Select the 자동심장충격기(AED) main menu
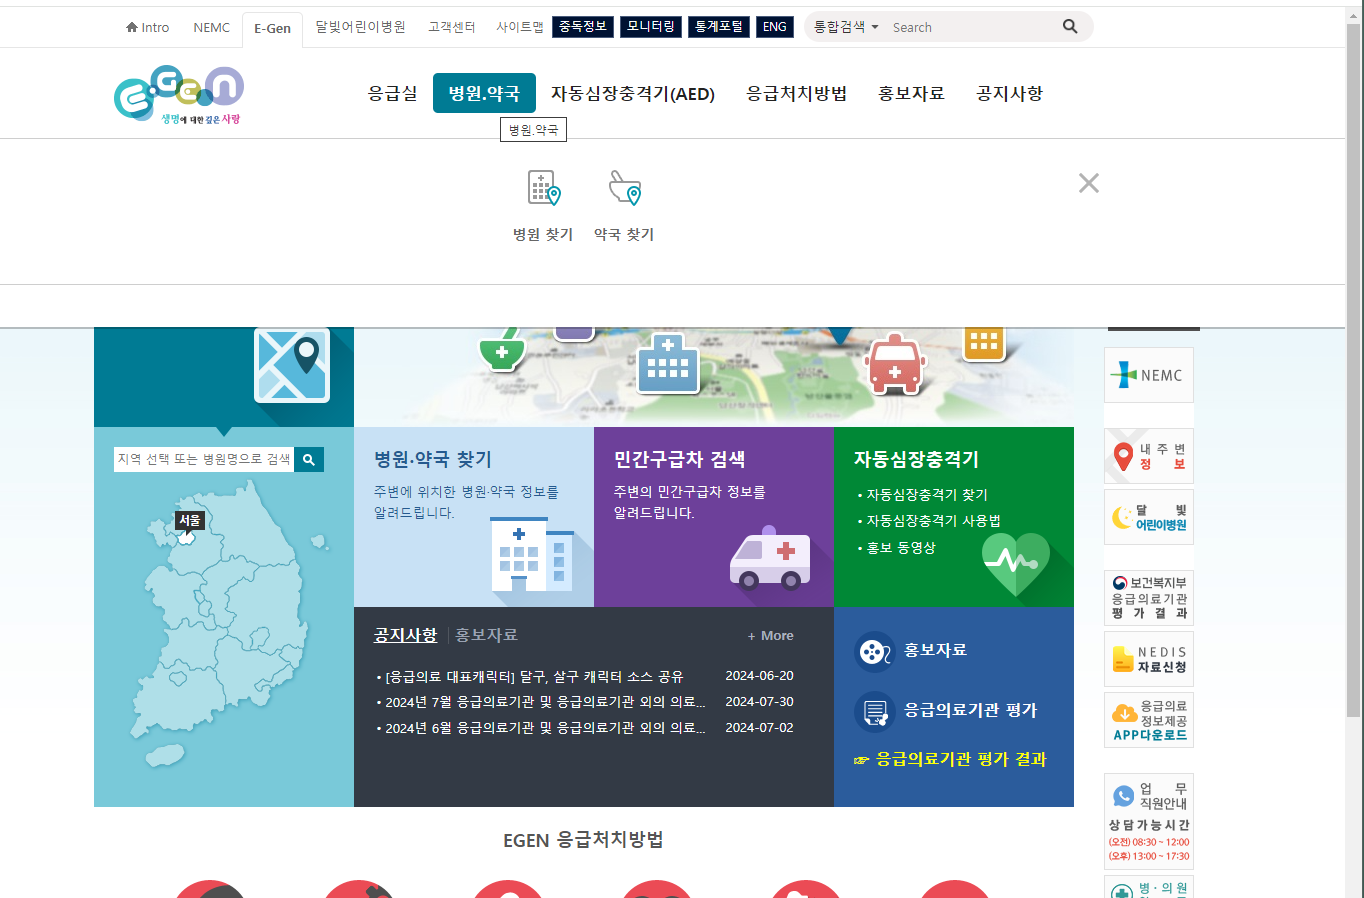The width and height of the screenshot is (1364, 898). 633,93
